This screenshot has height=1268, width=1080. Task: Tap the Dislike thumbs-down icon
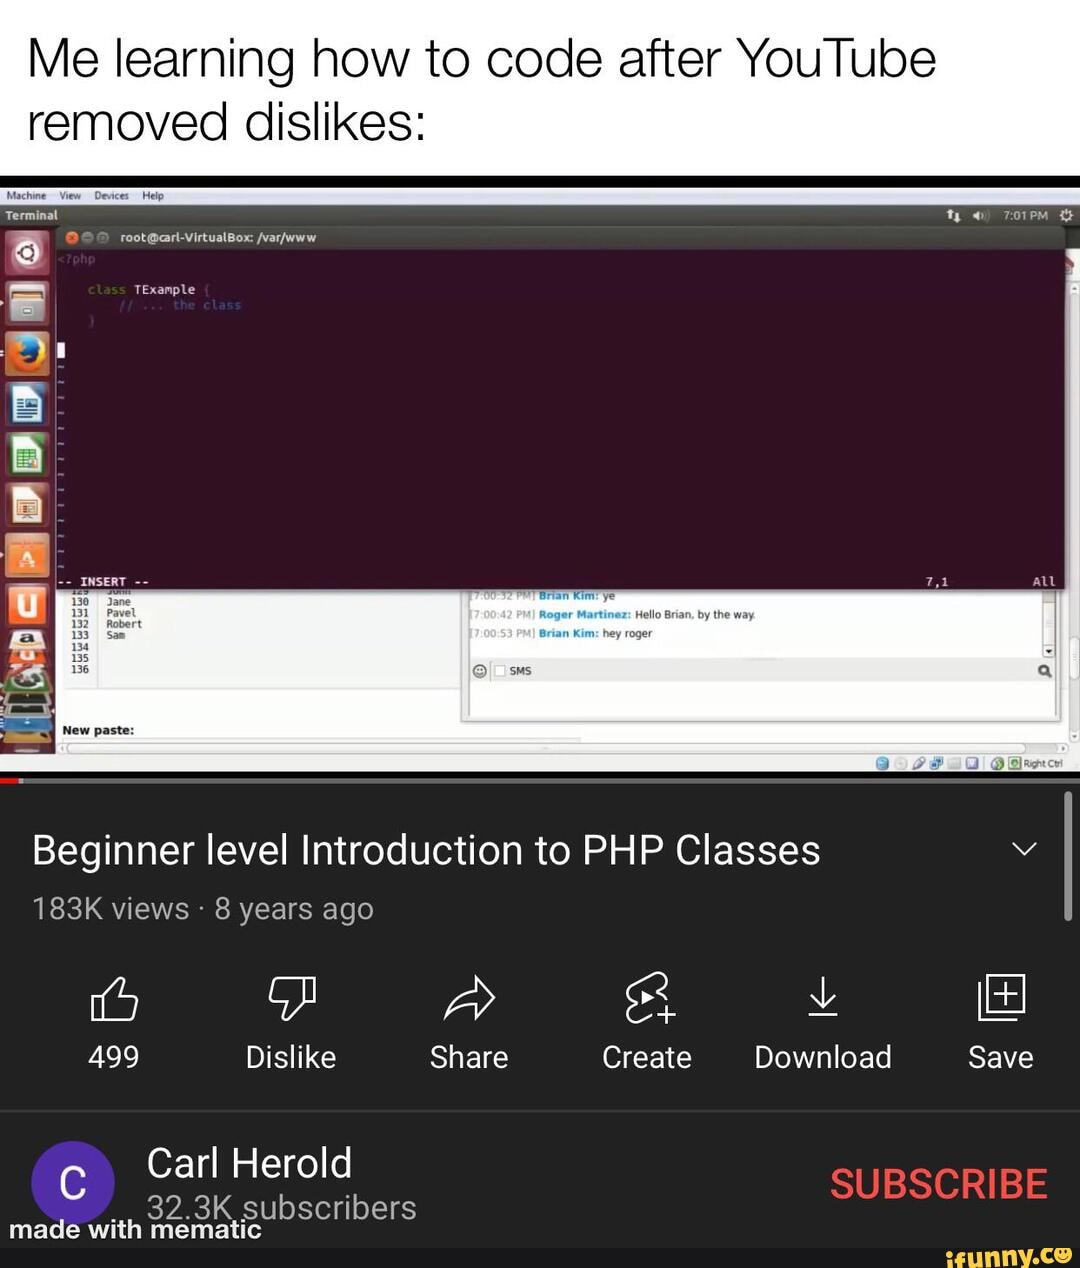point(291,998)
